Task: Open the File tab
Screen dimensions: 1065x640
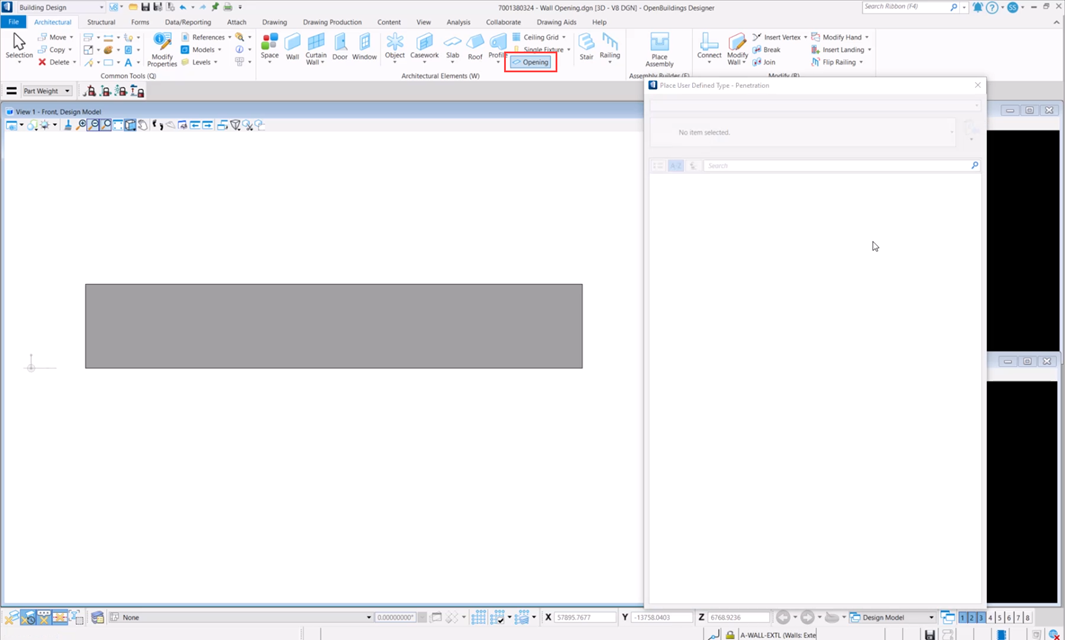Action: tap(14, 22)
